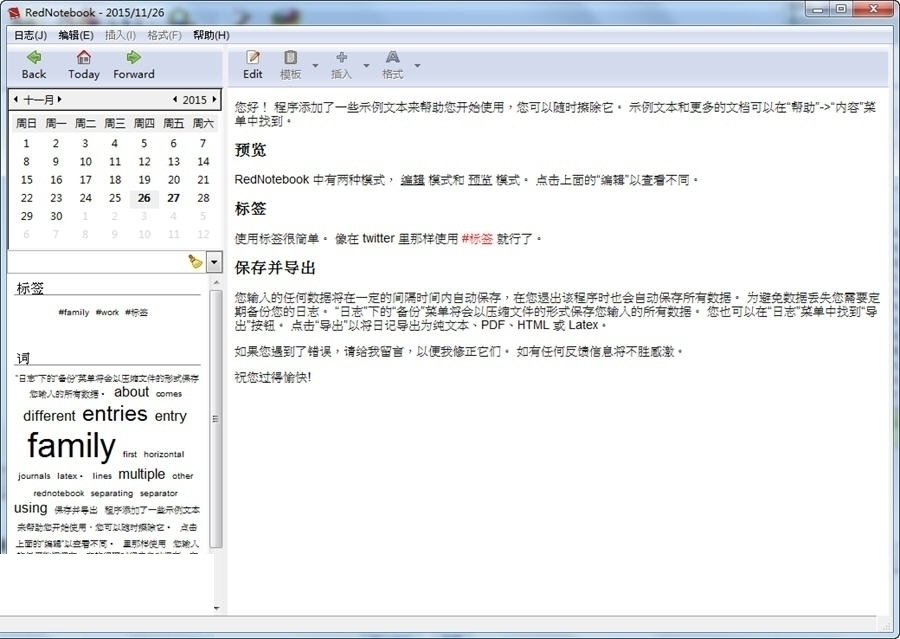Open the 日志(J) menu

[30, 36]
